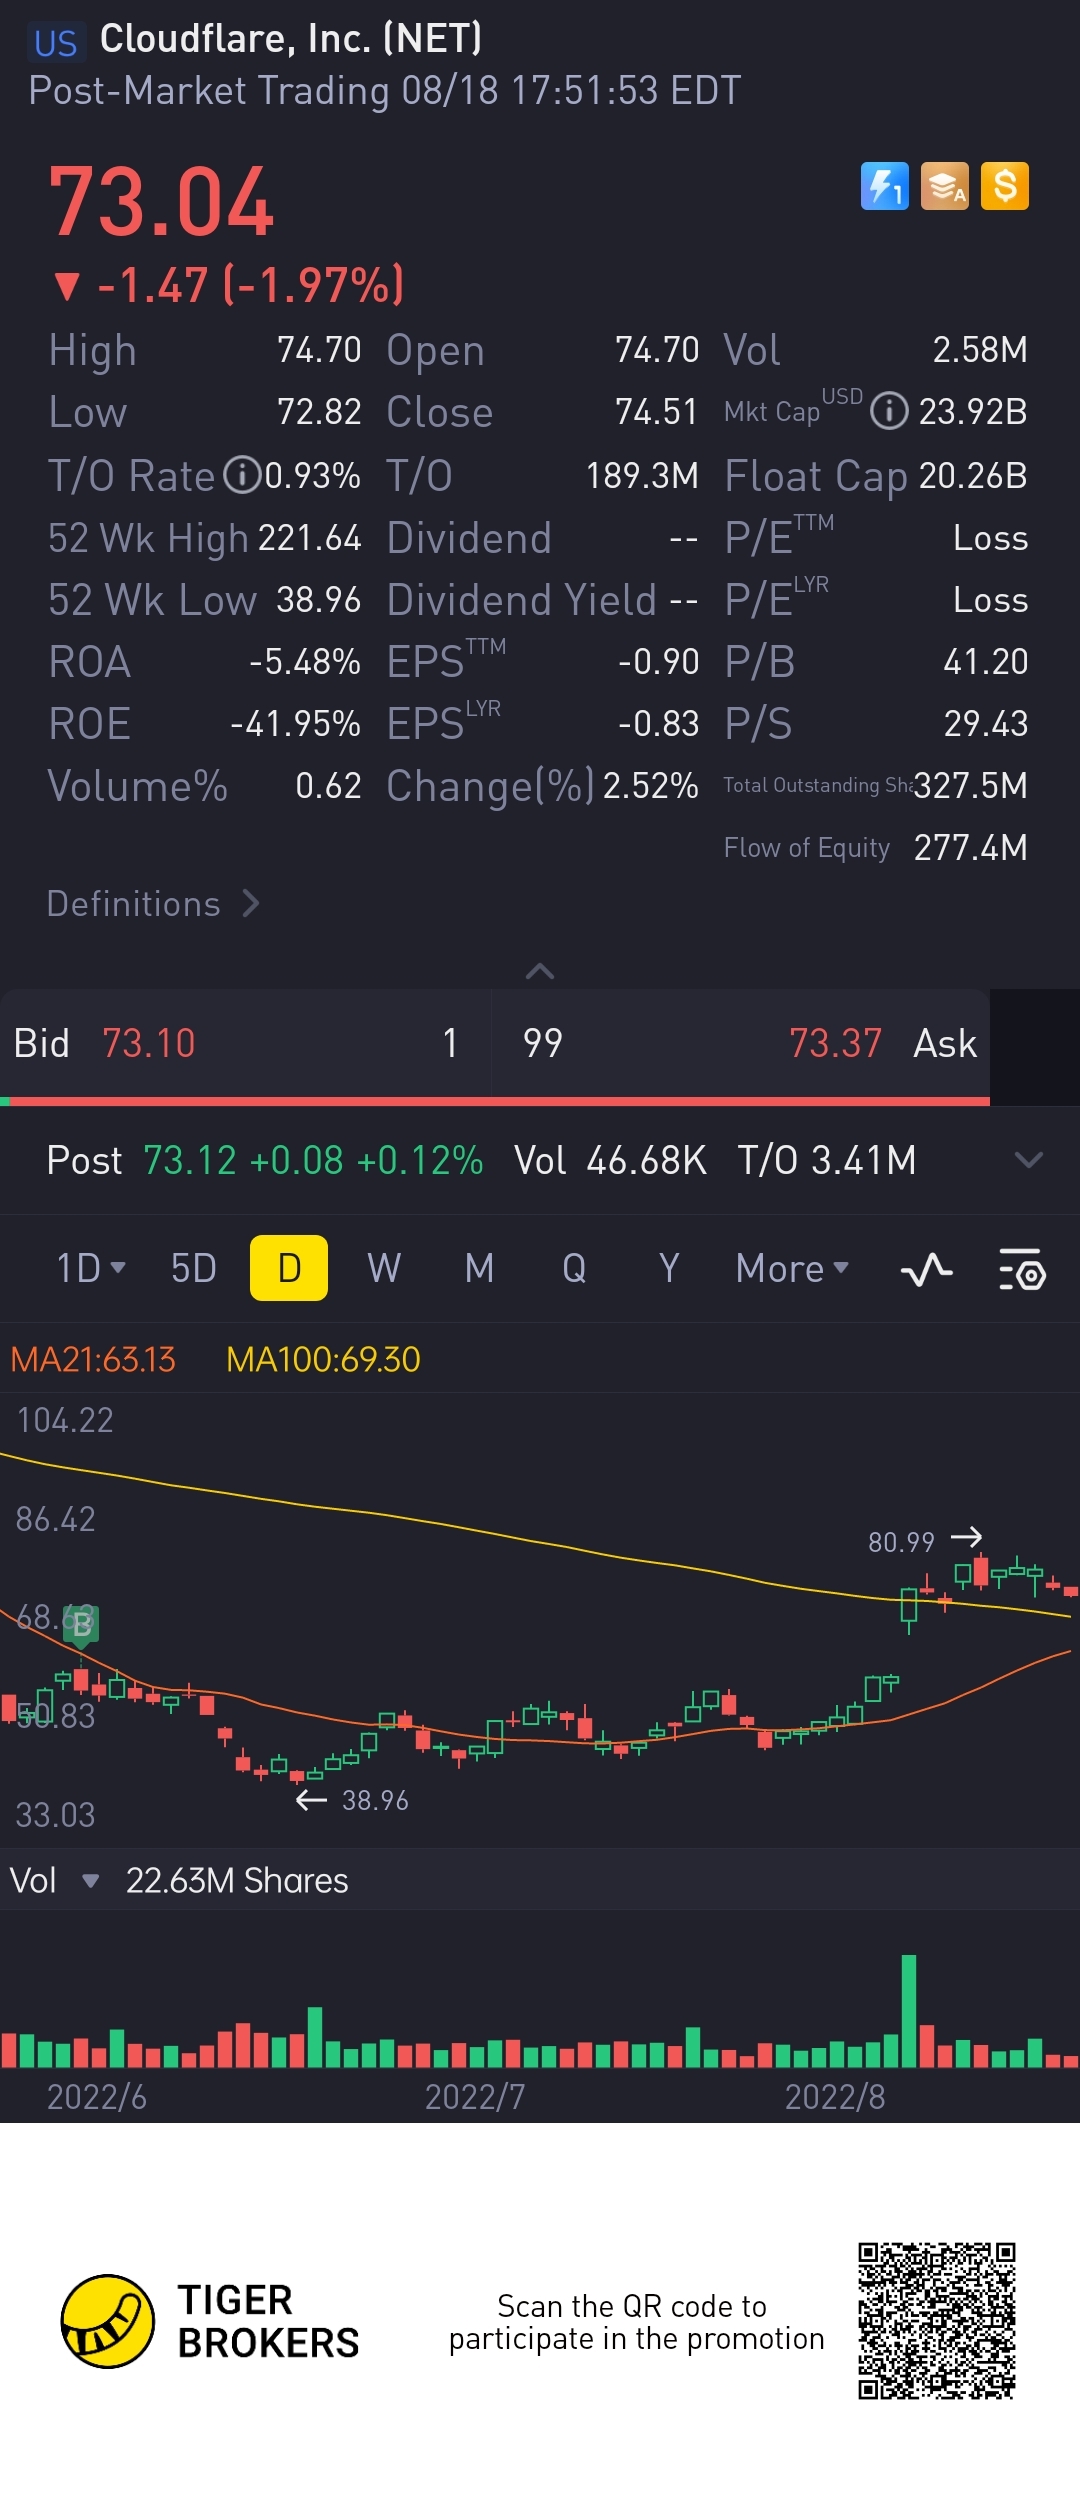Image resolution: width=1080 pixels, height=2520 pixels.
Task: Tap the P/B 41.20 value
Action: [986, 662]
